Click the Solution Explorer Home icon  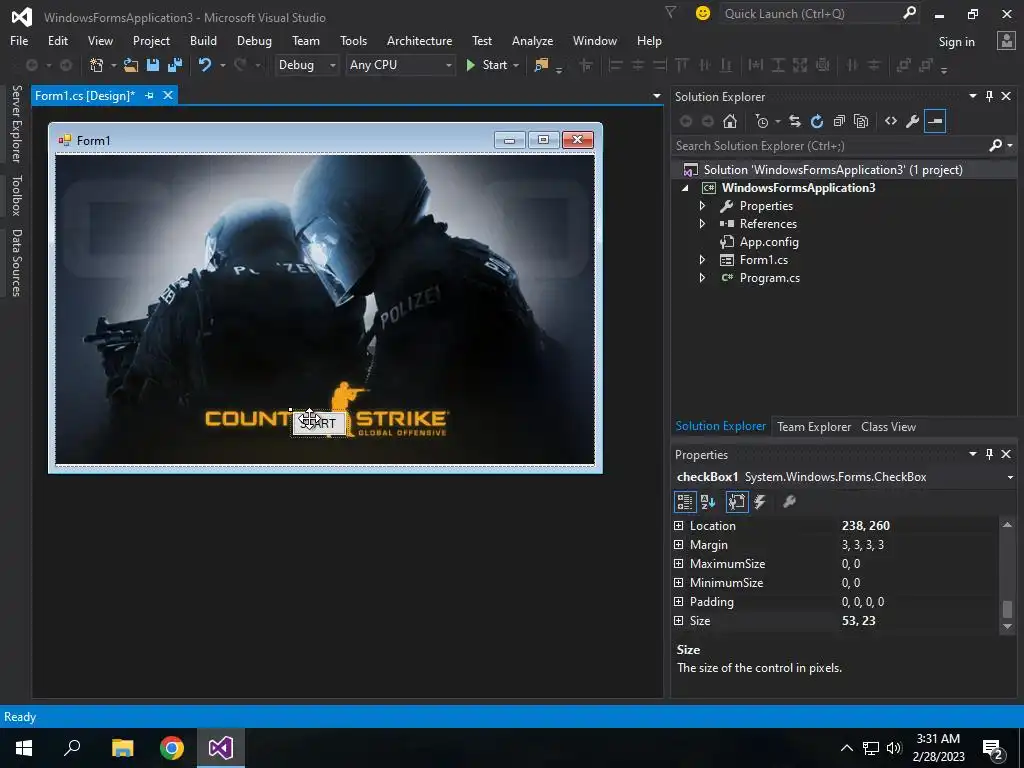click(729, 121)
